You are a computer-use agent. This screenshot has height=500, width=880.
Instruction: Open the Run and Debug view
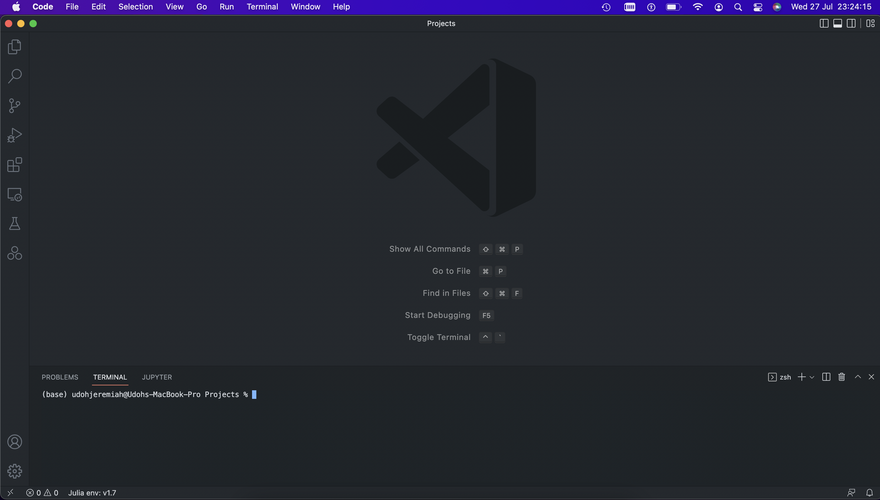click(x=14, y=135)
